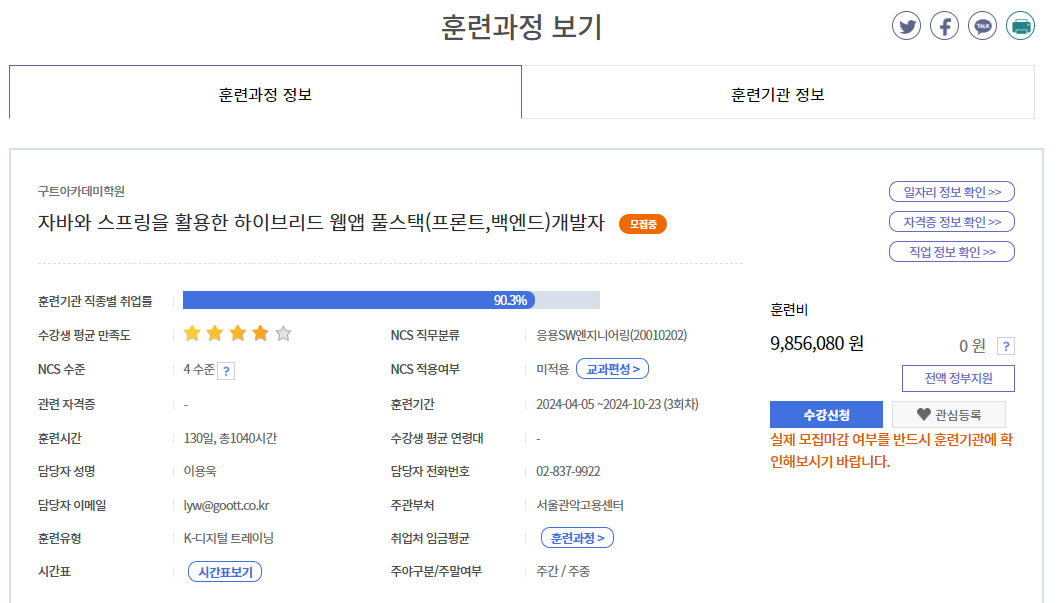The width and height of the screenshot is (1057, 603).
Task: Click the orange 모집중 status badge
Action: pyautogui.click(x=642, y=224)
